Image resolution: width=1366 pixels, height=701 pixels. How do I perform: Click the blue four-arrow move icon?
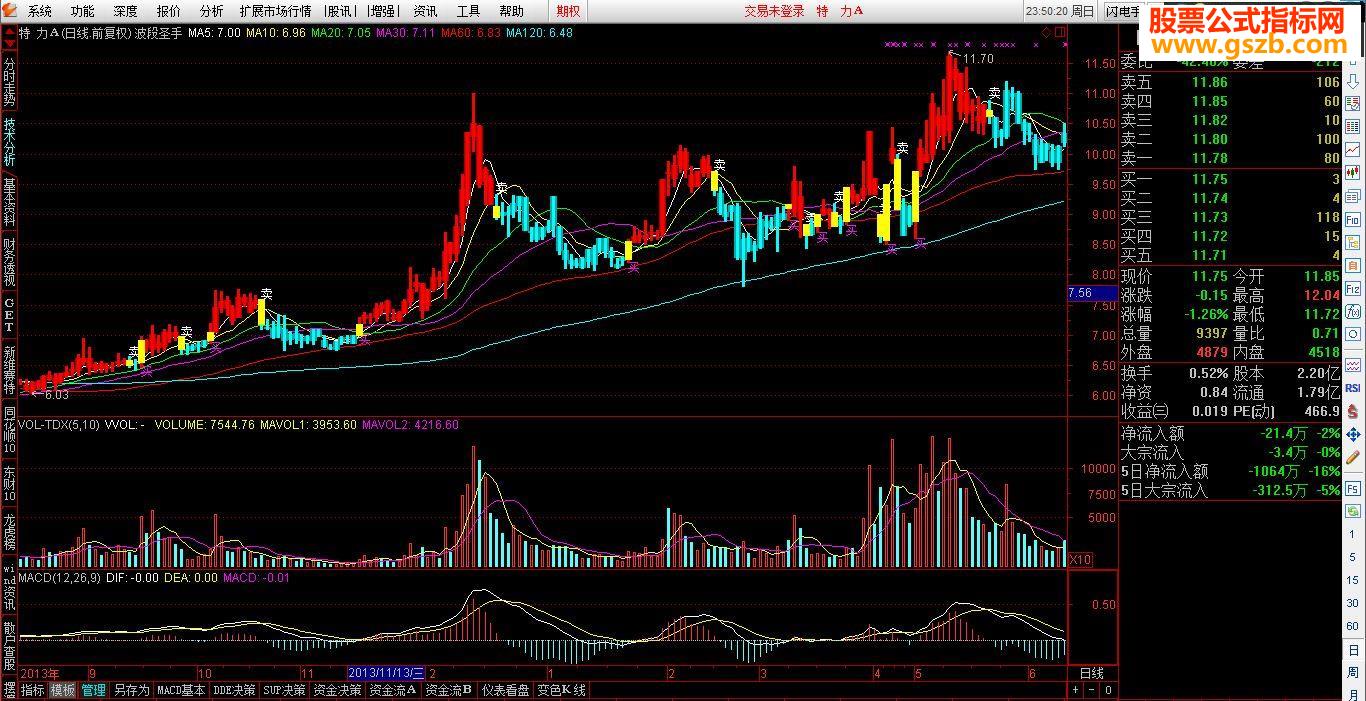(x=1352, y=435)
